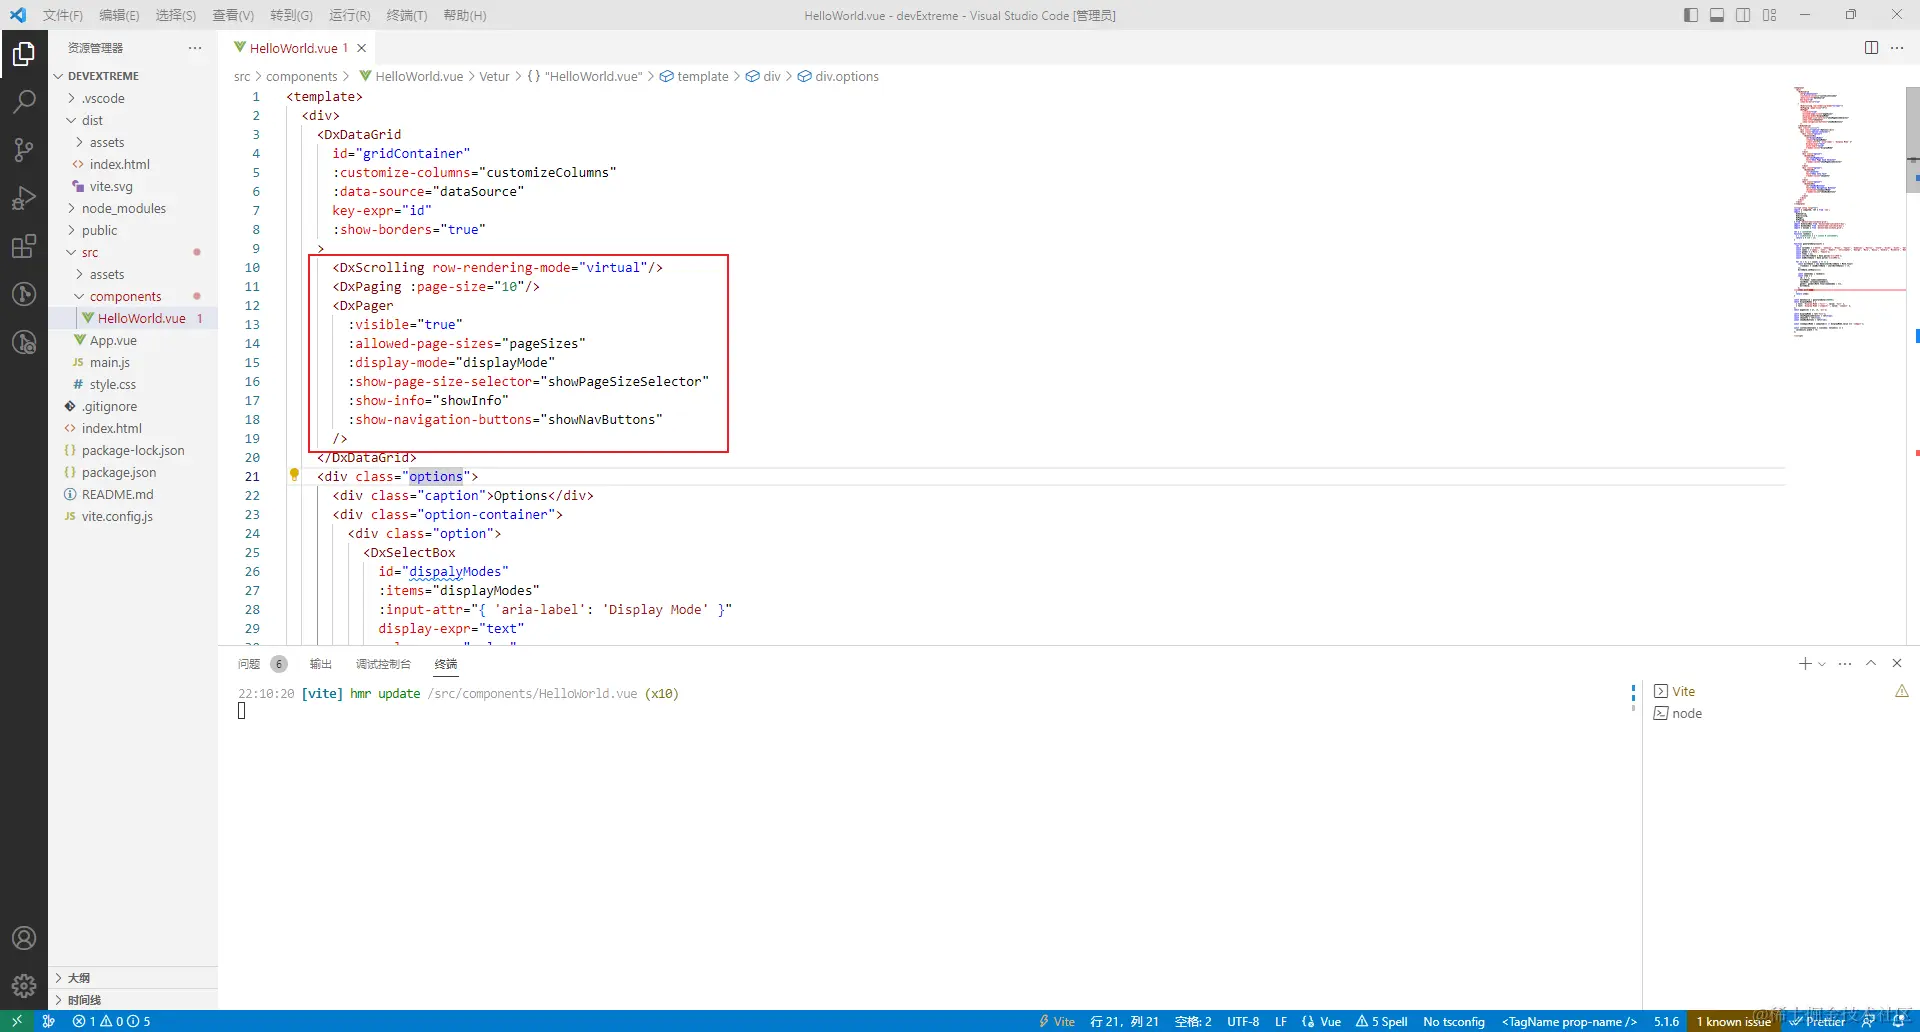
Task: Click the editor minimap code overview
Action: pyautogui.click(x=1848, y=212)
